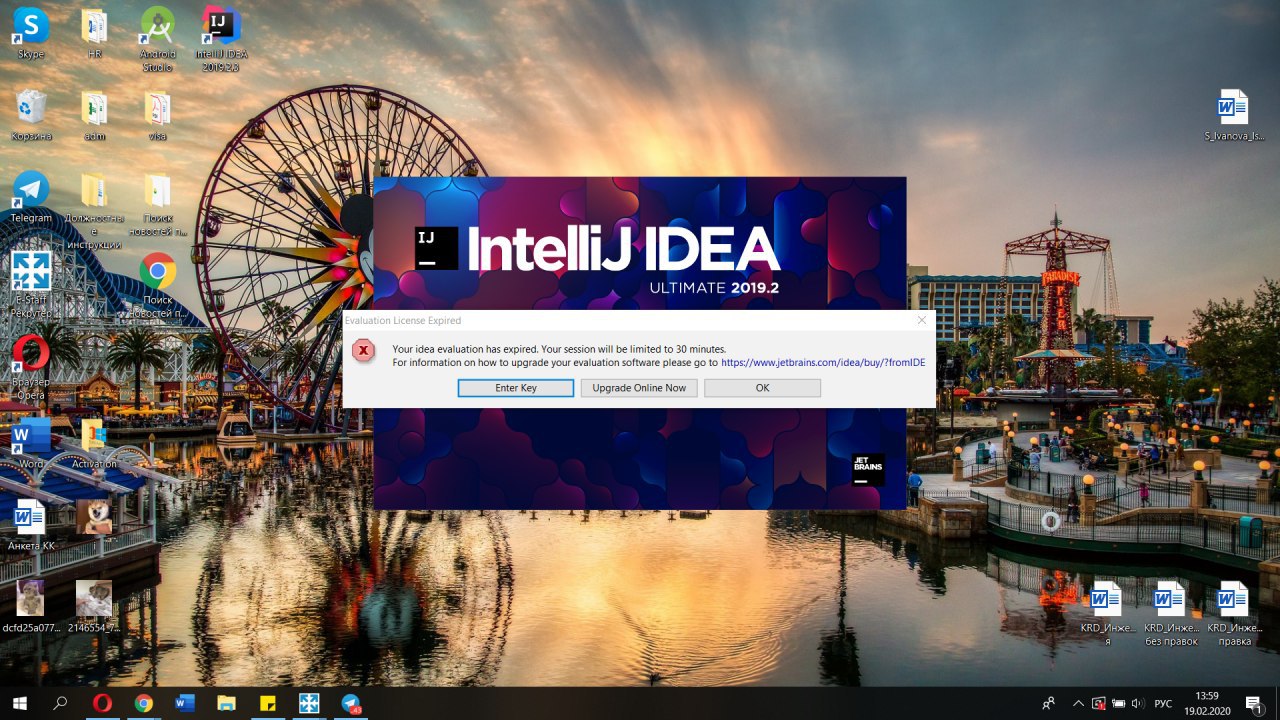Image resolution: width=1280 pixels, height=720 pixels.
Task: Open the Поиск новостей folder icon
Action: [157, 203]
